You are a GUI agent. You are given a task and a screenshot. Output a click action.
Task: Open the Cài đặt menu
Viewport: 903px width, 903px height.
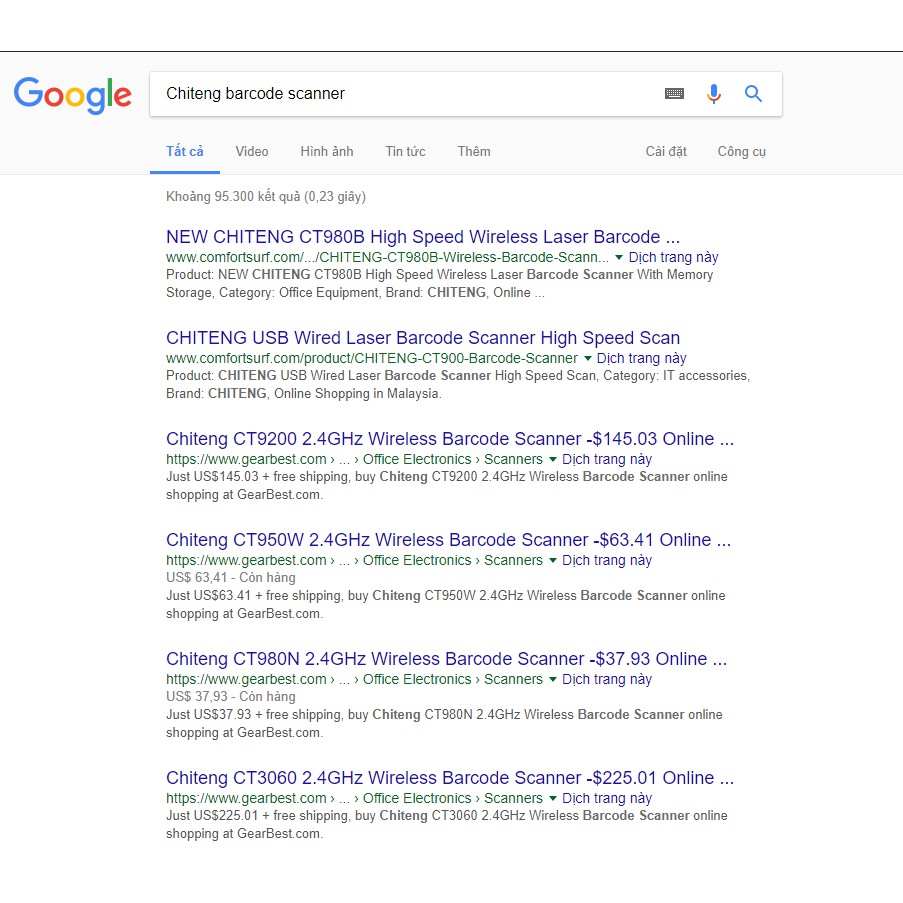pos(666,152)
